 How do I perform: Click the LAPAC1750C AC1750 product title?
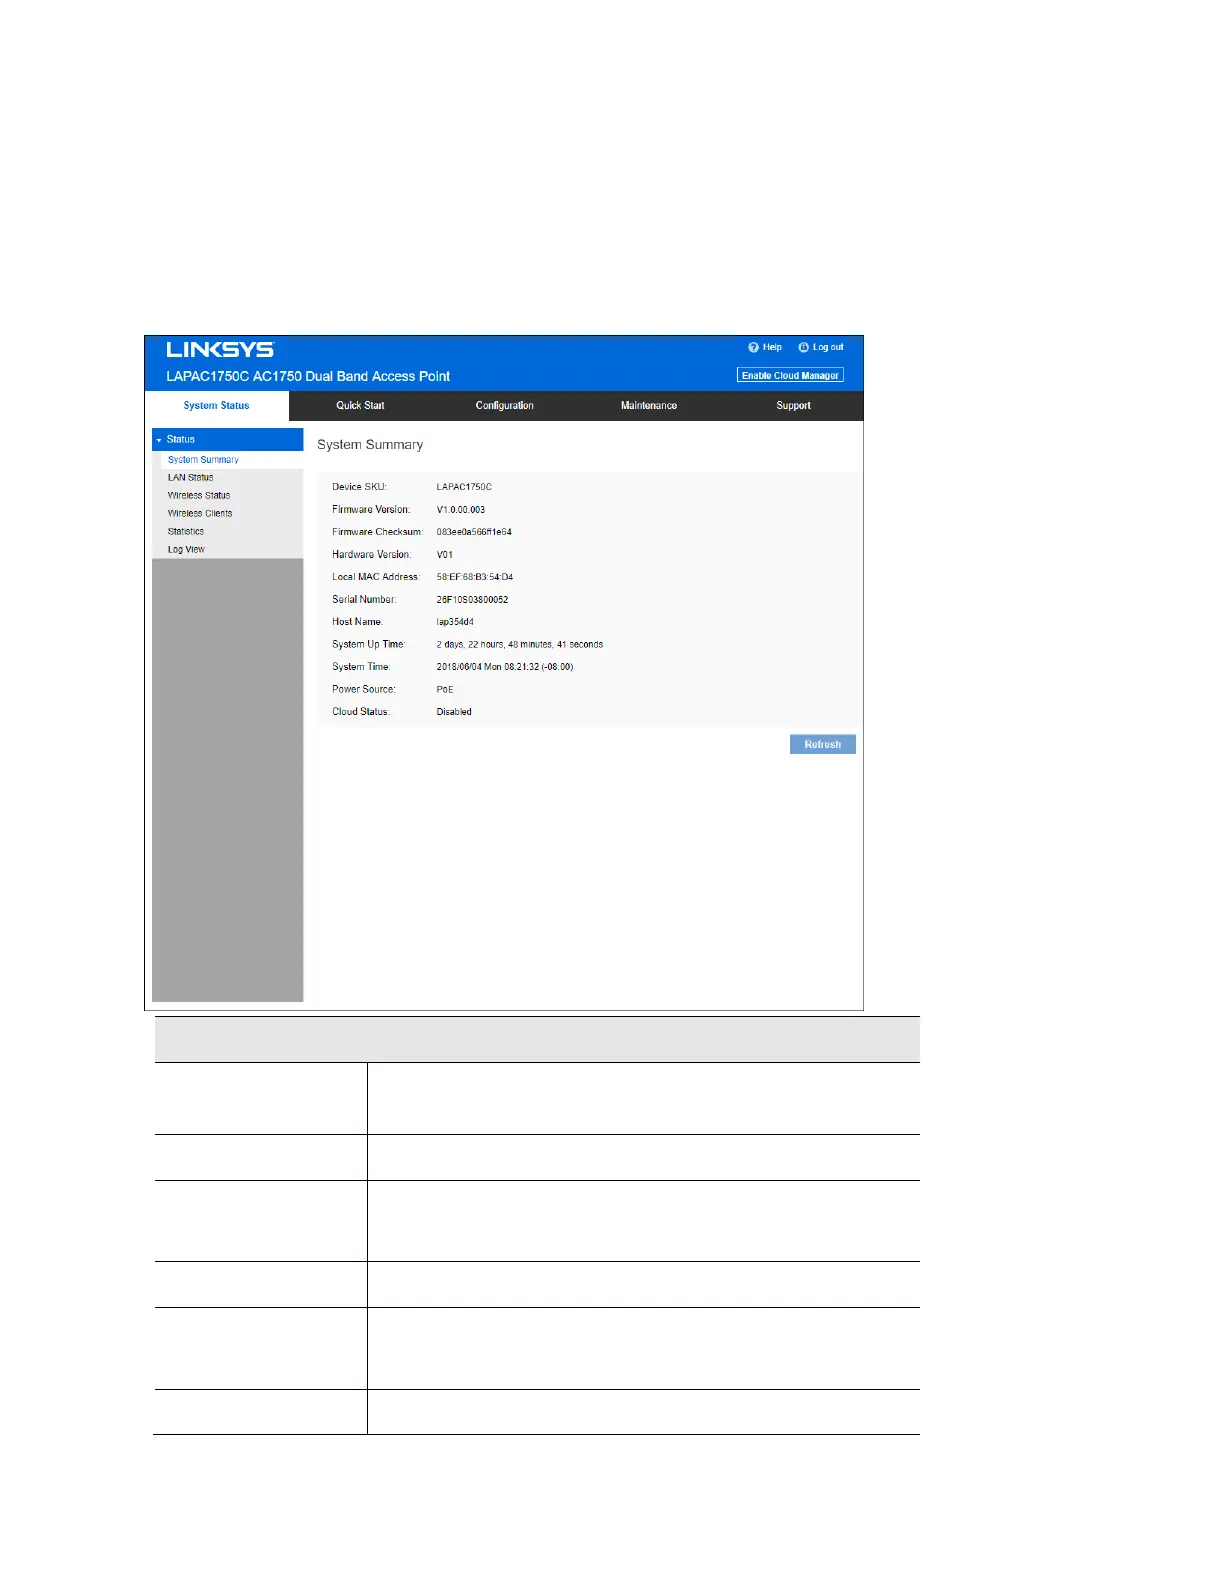click(308, 376)
